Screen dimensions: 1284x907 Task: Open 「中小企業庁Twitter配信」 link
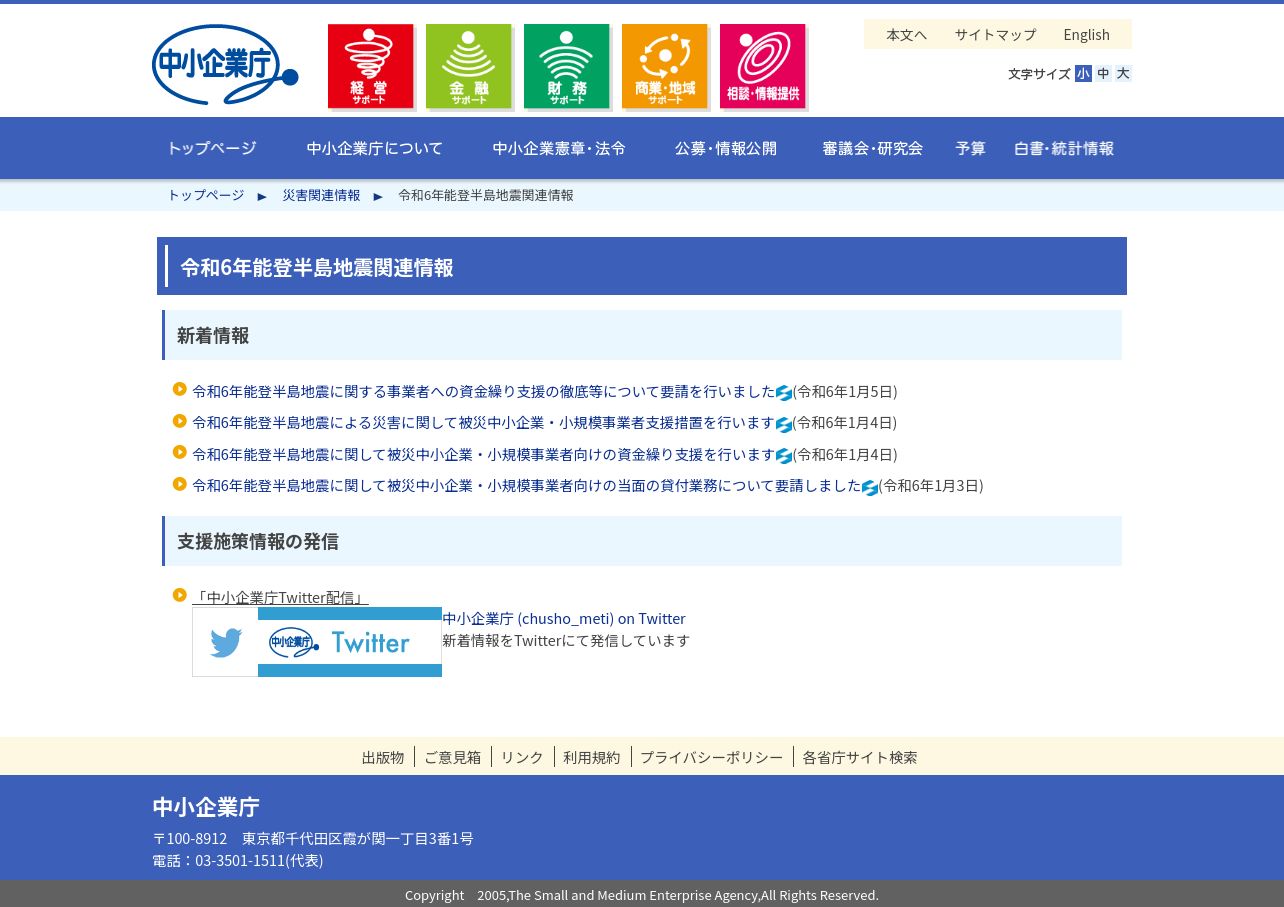[x=280, y=597]
